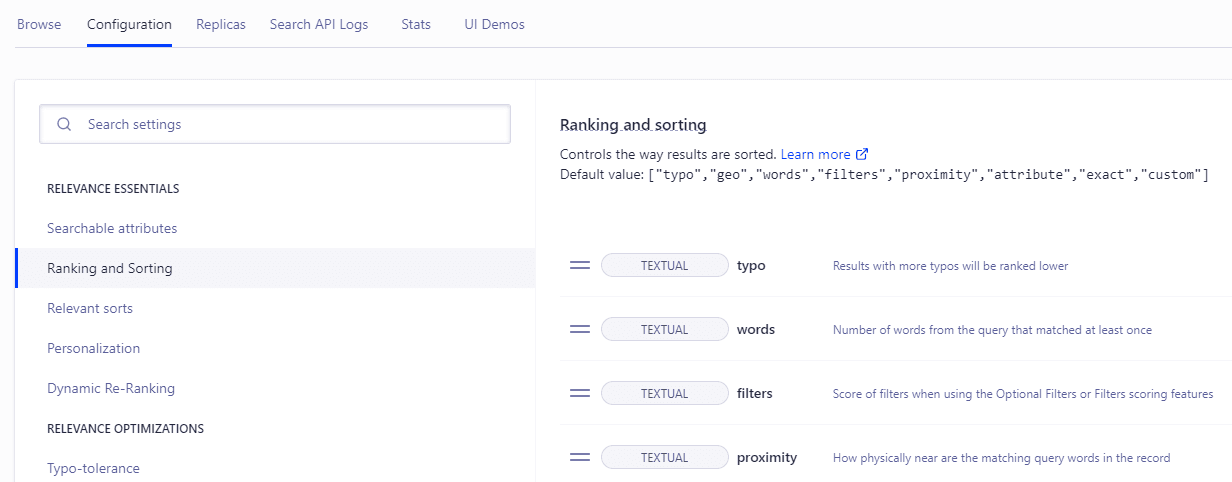Switch to the Replicas tab
Viewport: 1232px width, 482px height.
(x=221, y=24)
